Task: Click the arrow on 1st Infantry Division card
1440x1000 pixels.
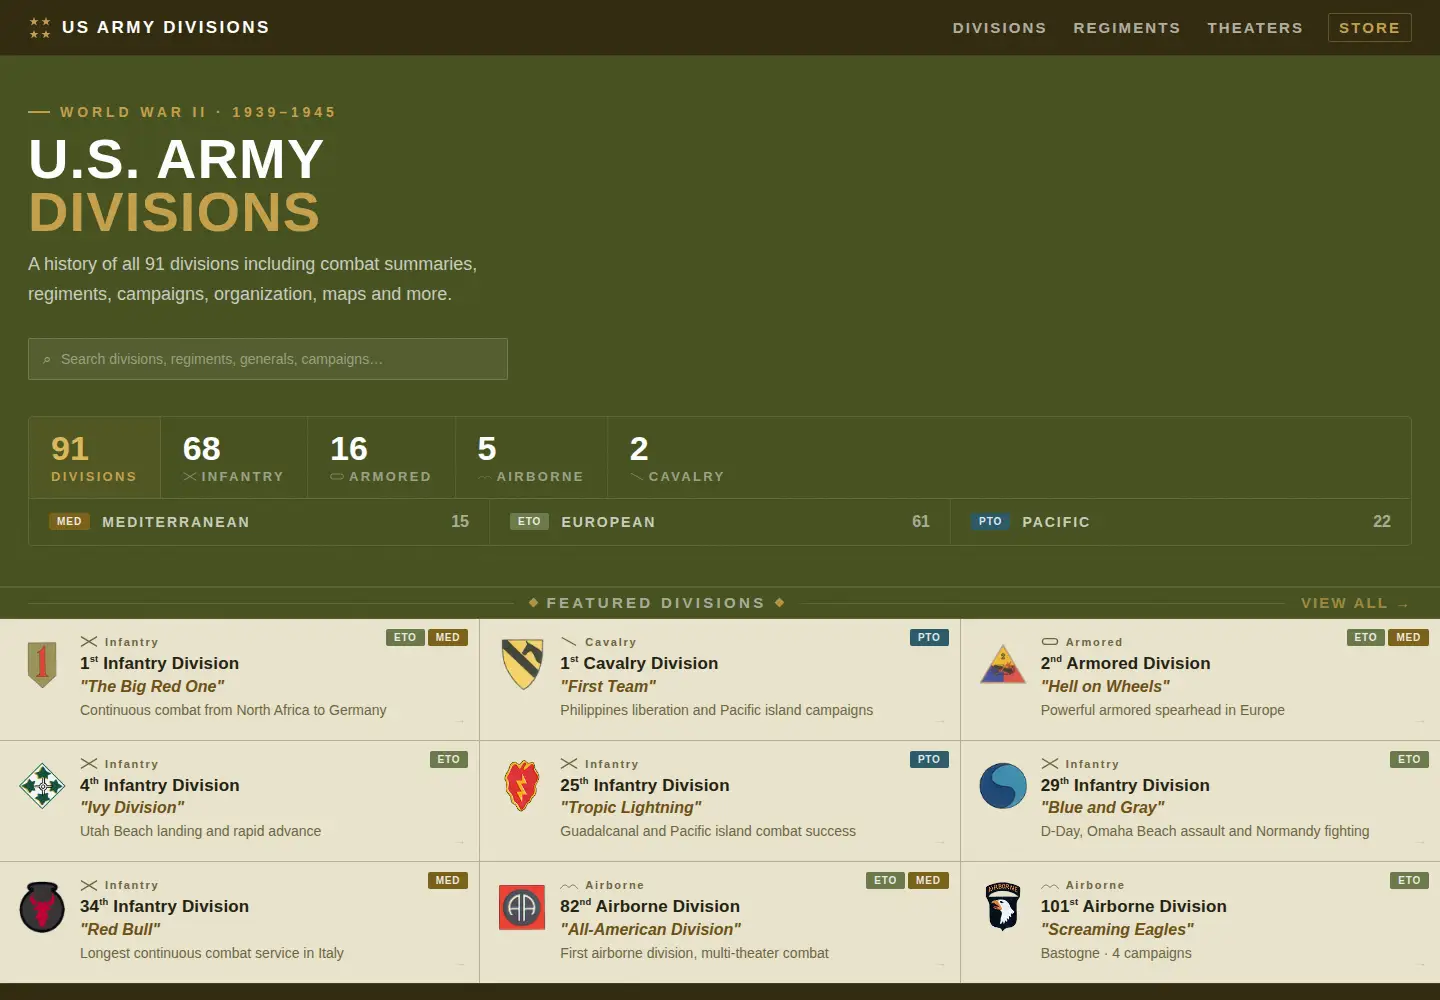Action: pos(460,721)
